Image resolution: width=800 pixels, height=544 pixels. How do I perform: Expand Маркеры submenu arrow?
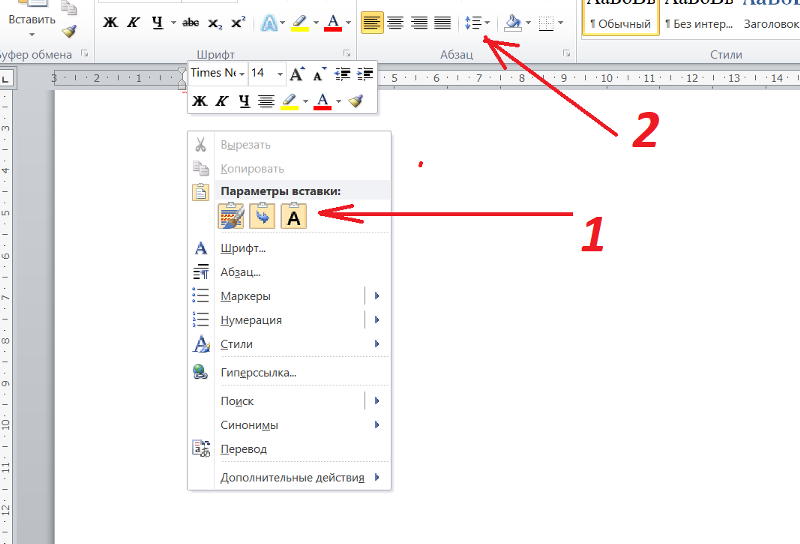point(377,296)
